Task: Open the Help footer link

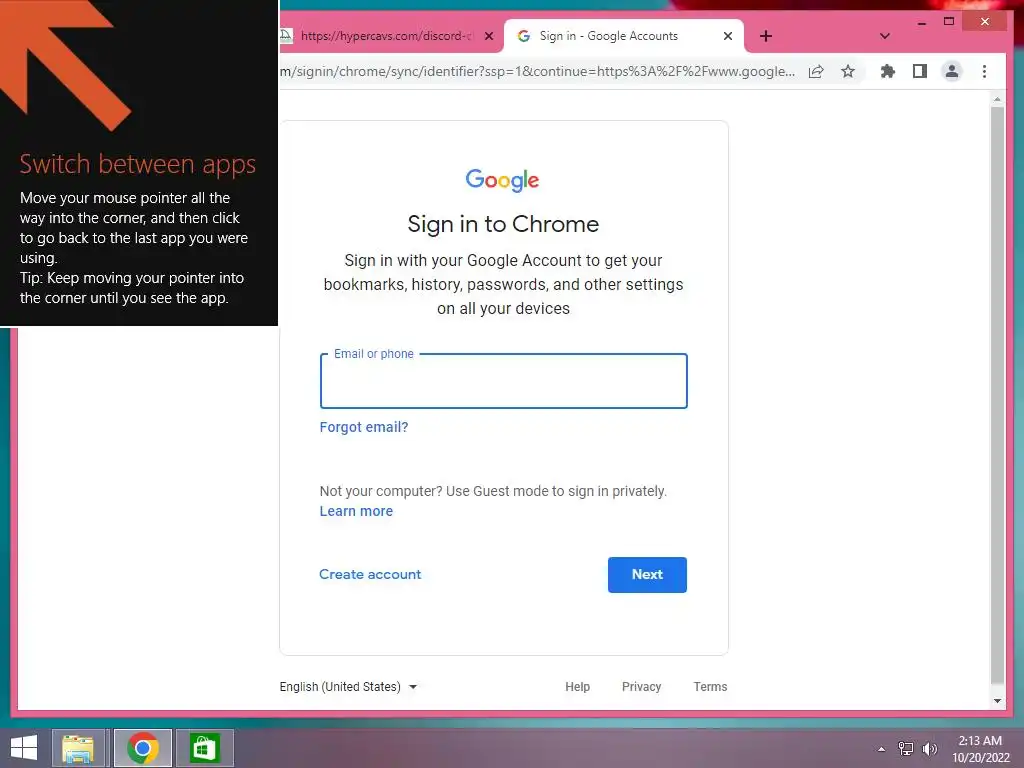Action: pyautogui.click(x=577, y=687)
